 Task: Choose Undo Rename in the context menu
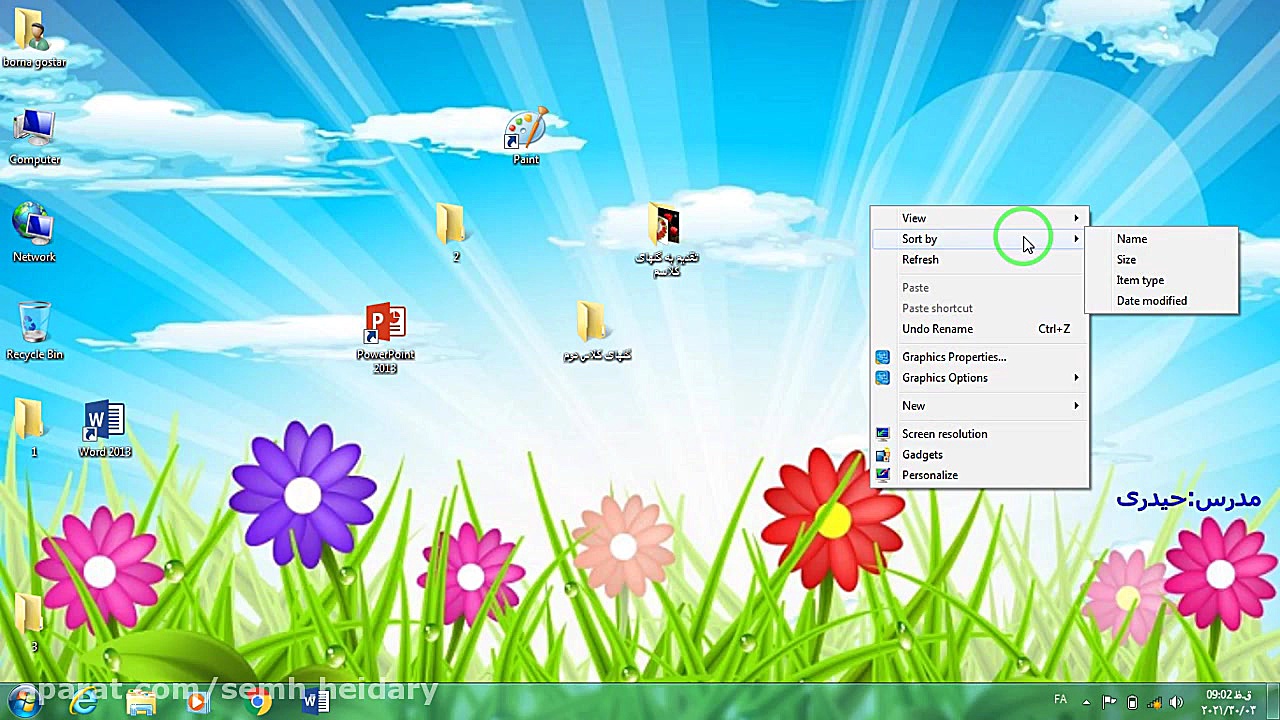pos(980,329)
